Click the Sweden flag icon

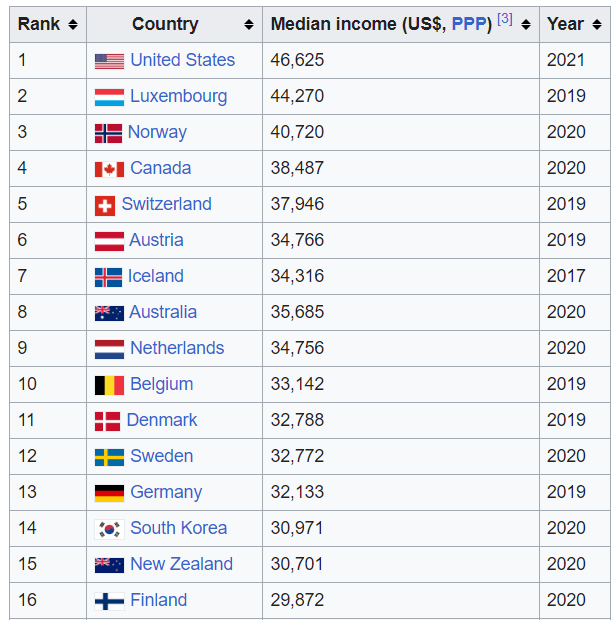tap(110, 457)
